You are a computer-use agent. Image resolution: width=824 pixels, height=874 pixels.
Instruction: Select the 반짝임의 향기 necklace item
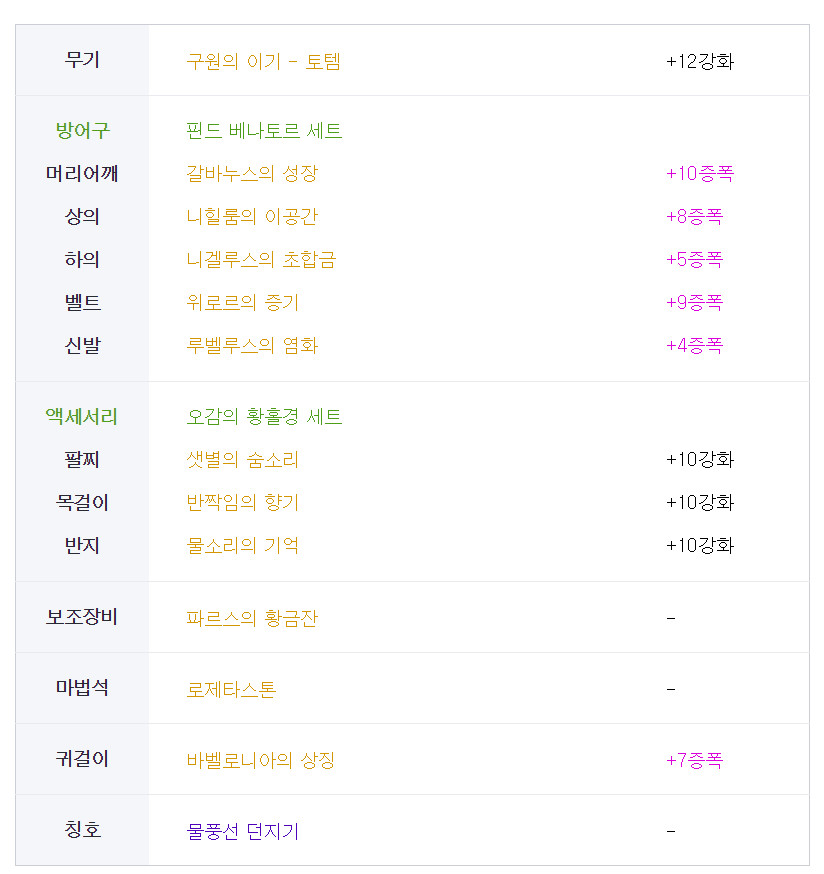pos(243,502)
